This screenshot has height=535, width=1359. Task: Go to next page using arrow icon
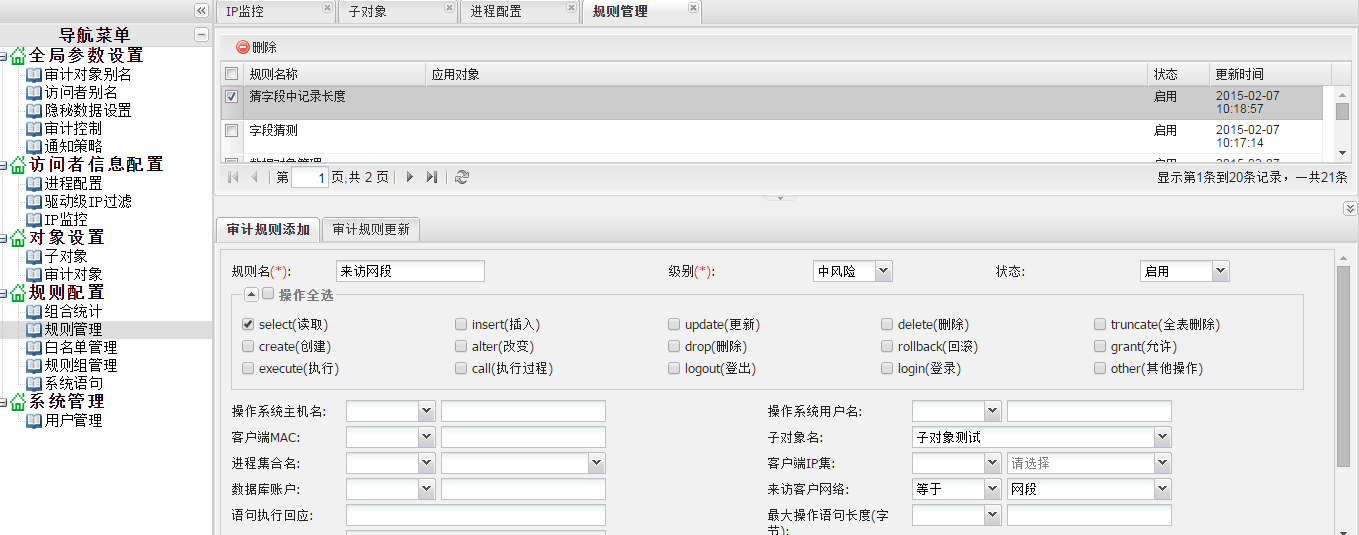click(410, 177)
